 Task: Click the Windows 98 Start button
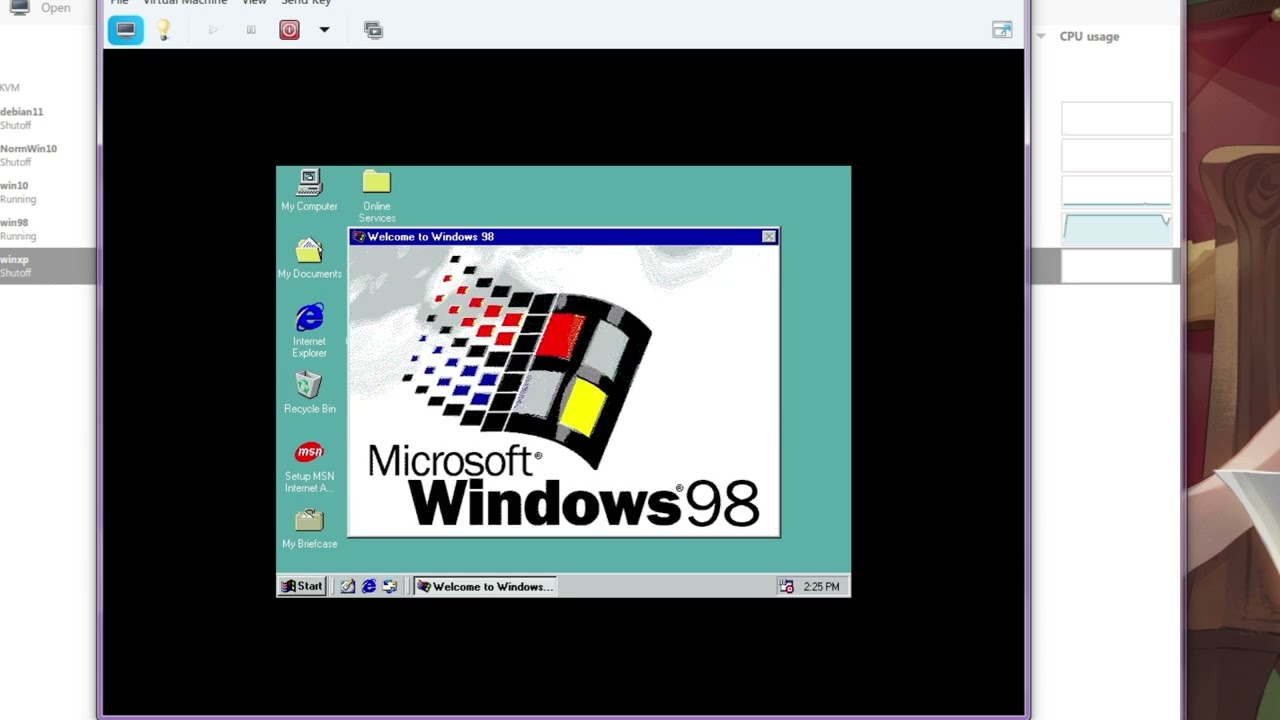pyautogui.click(x=302, y=587)
